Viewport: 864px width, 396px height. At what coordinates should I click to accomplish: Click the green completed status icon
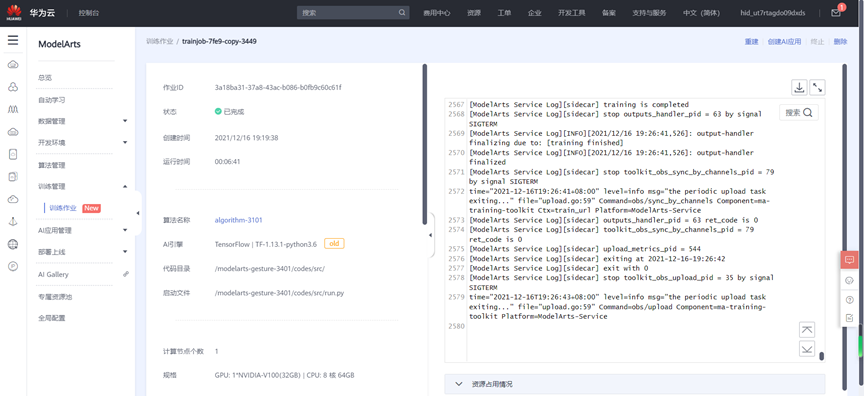[x=218, y=111]
